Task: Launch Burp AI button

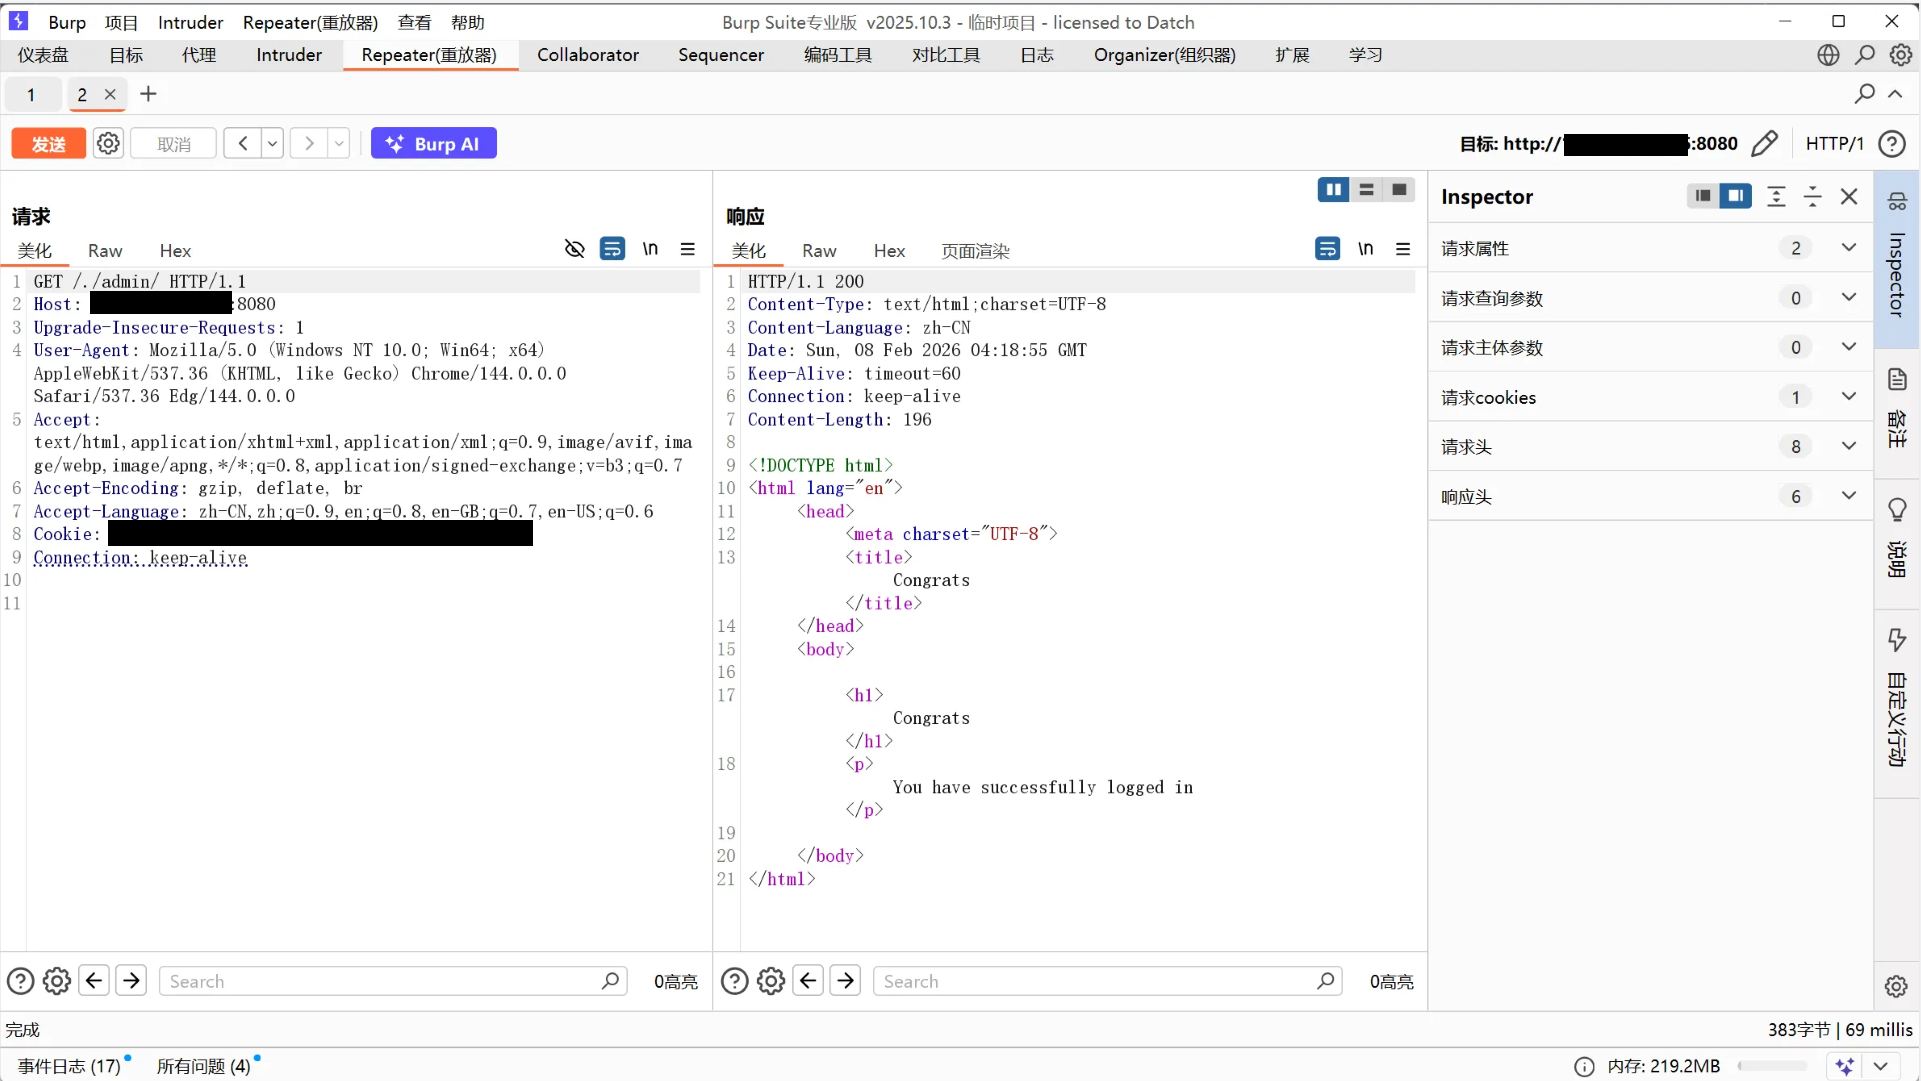Action: click(433, 144)
